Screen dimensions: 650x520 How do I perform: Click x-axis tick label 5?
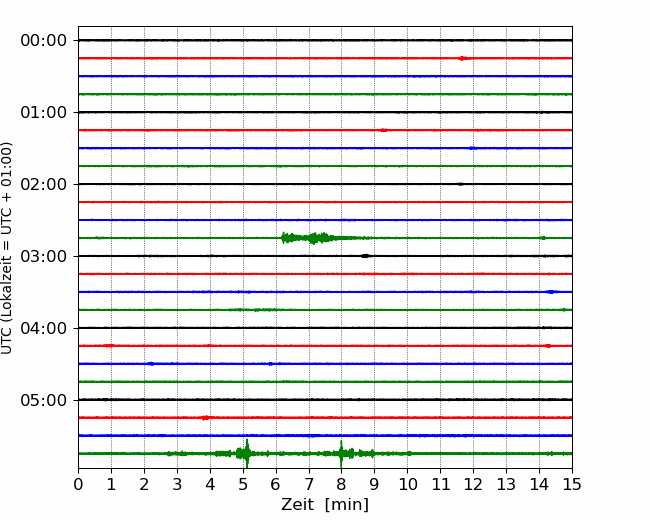243,484
